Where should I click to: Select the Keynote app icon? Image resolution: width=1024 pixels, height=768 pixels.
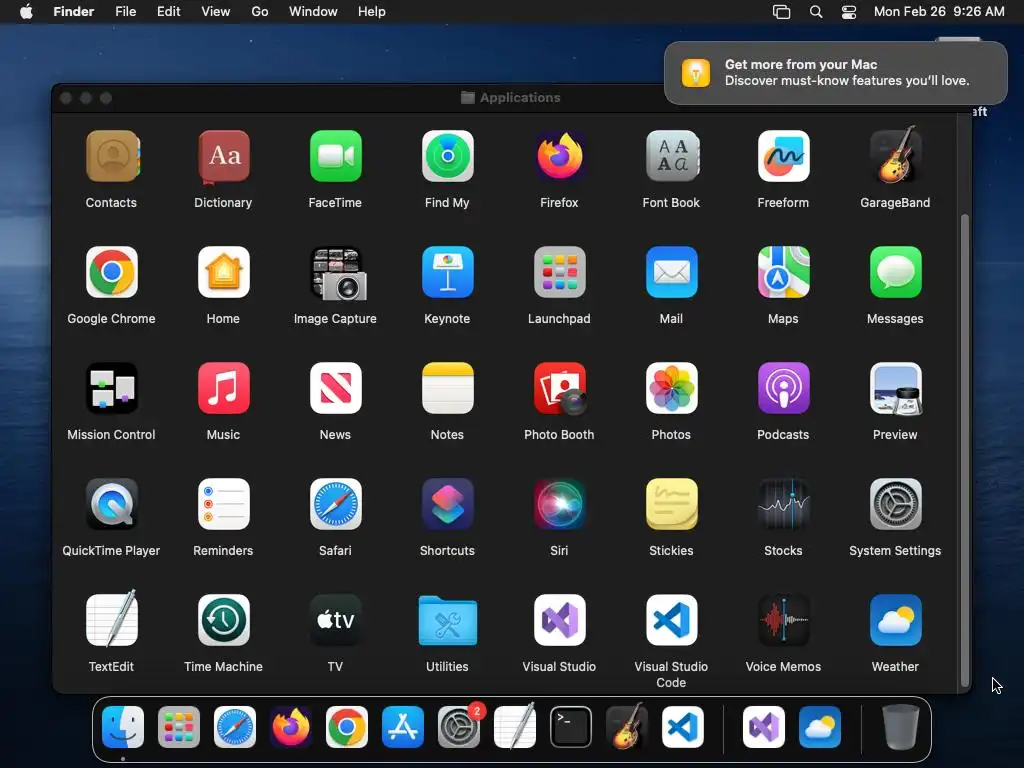[x=447, y=272]
